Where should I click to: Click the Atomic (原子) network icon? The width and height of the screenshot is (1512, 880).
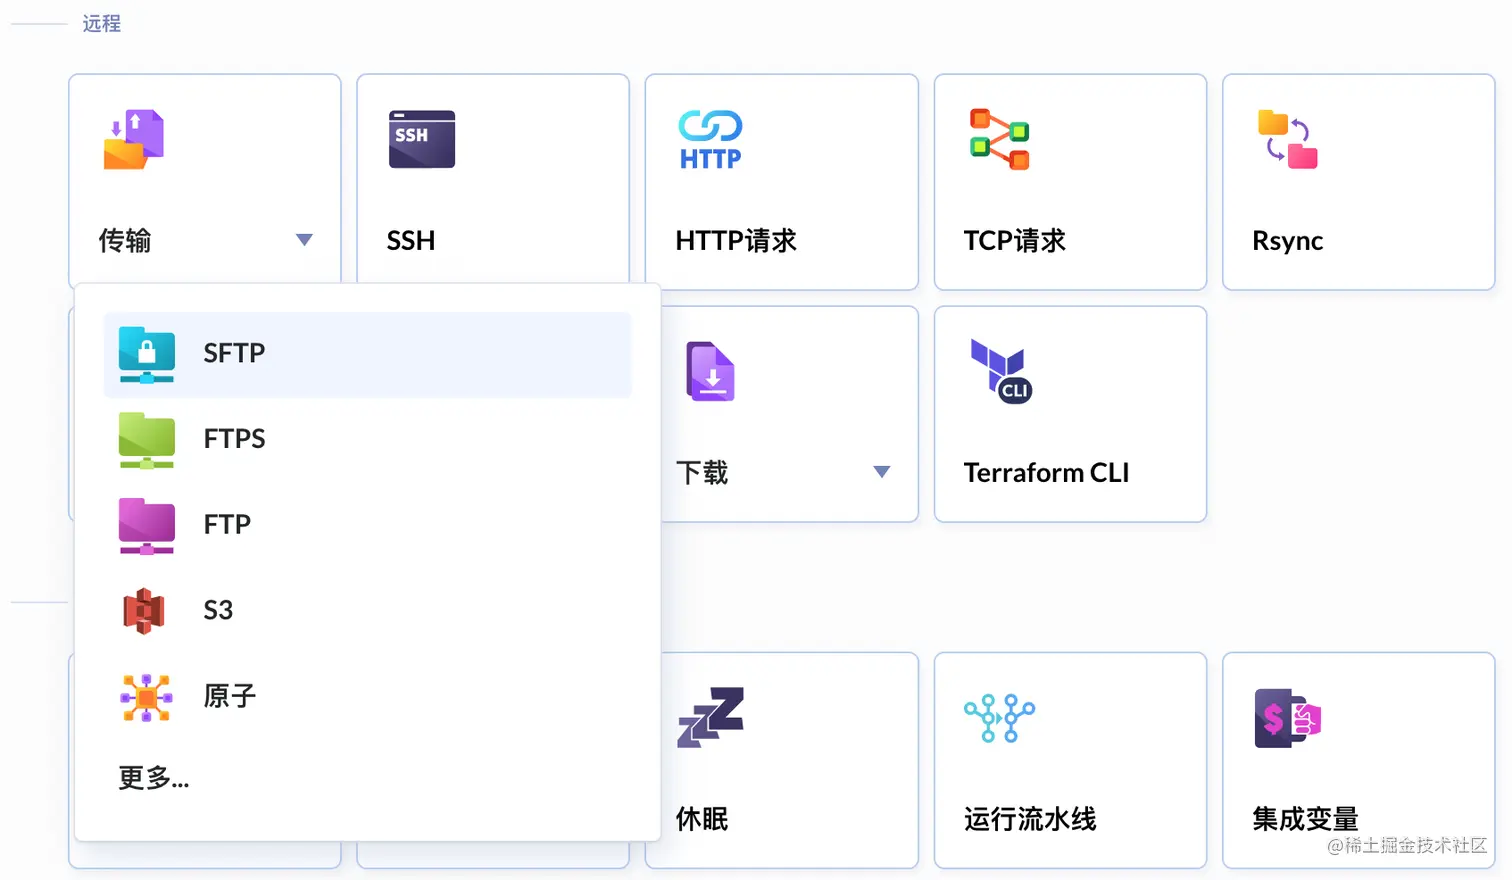[147, 697]
